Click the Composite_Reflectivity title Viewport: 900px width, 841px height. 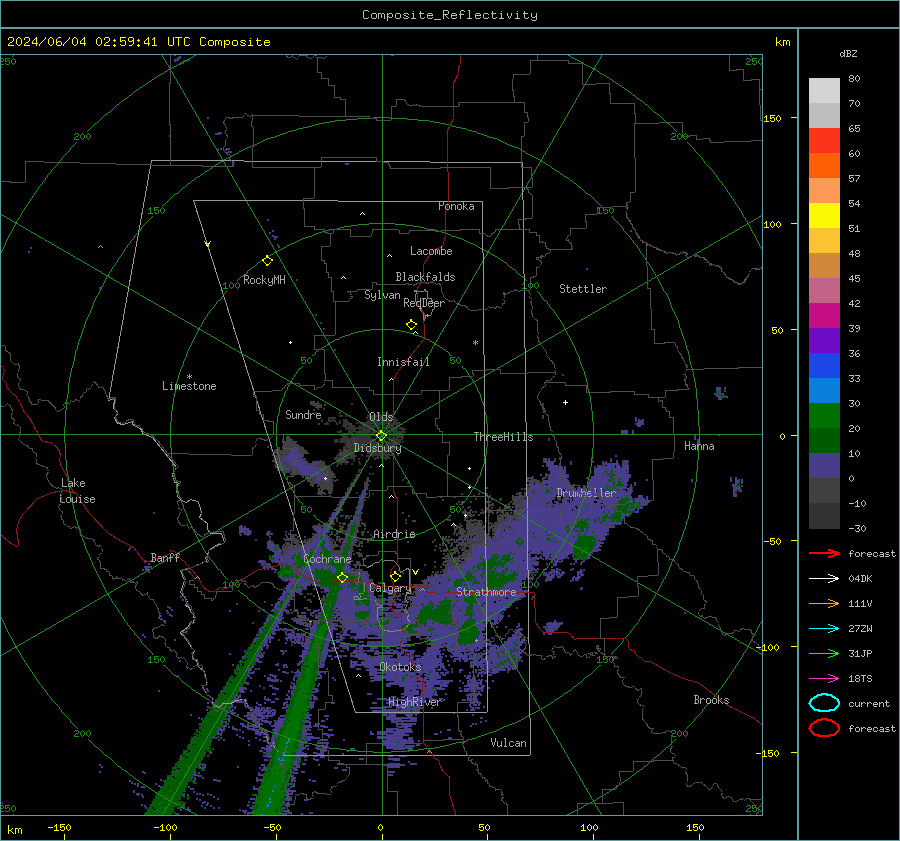pos(449,15)
